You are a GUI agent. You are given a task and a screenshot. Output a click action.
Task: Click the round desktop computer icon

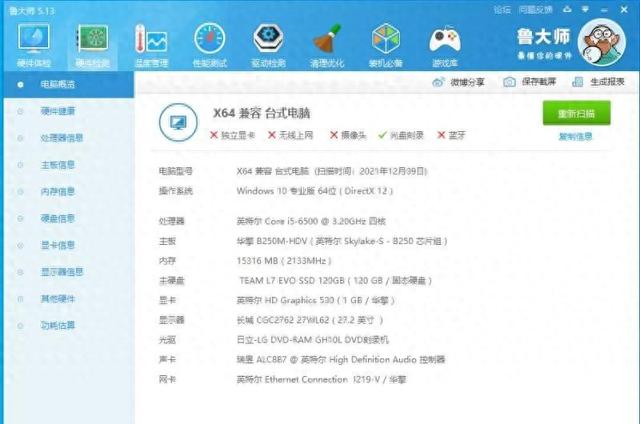click(178, 122)
